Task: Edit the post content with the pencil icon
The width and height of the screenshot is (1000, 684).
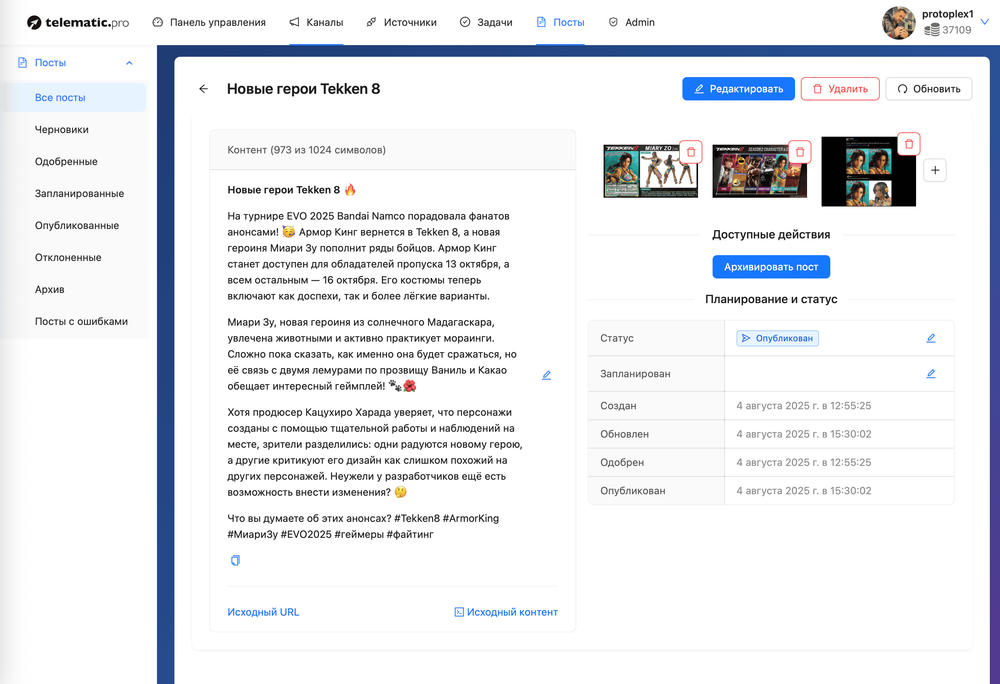Action: (x=547, y=375)
